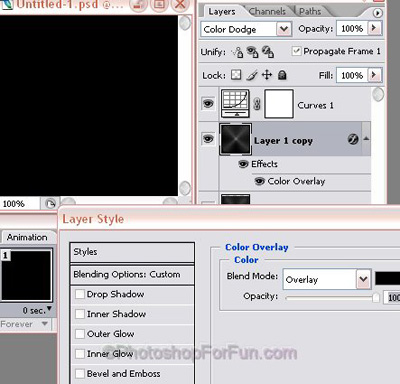Open the Color Dodge blending mode dropdown
400x384 pixels.
click(x=284, y=29)
